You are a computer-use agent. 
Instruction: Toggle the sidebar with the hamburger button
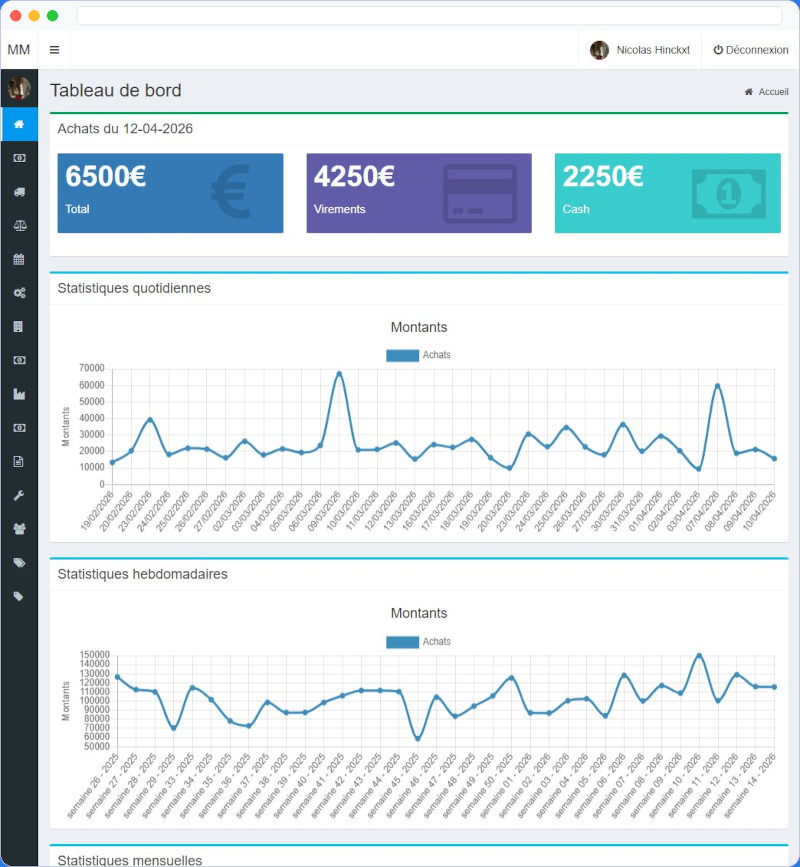(x=54, y=49)
